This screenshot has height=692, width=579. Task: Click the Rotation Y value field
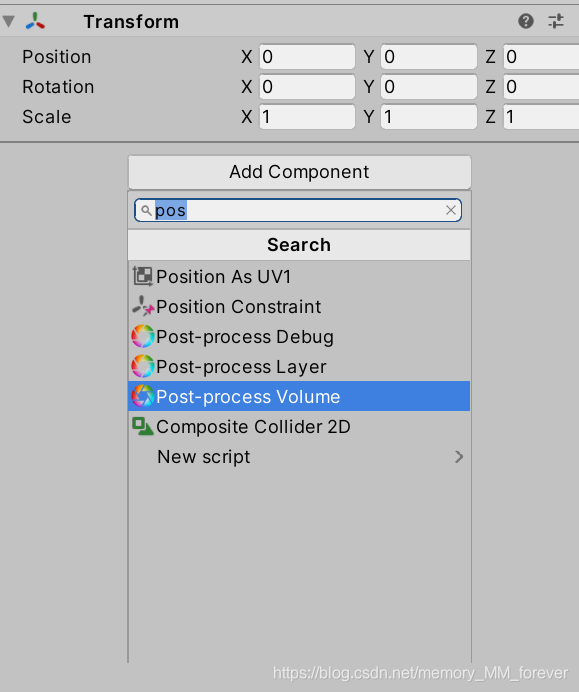[429, 87]
